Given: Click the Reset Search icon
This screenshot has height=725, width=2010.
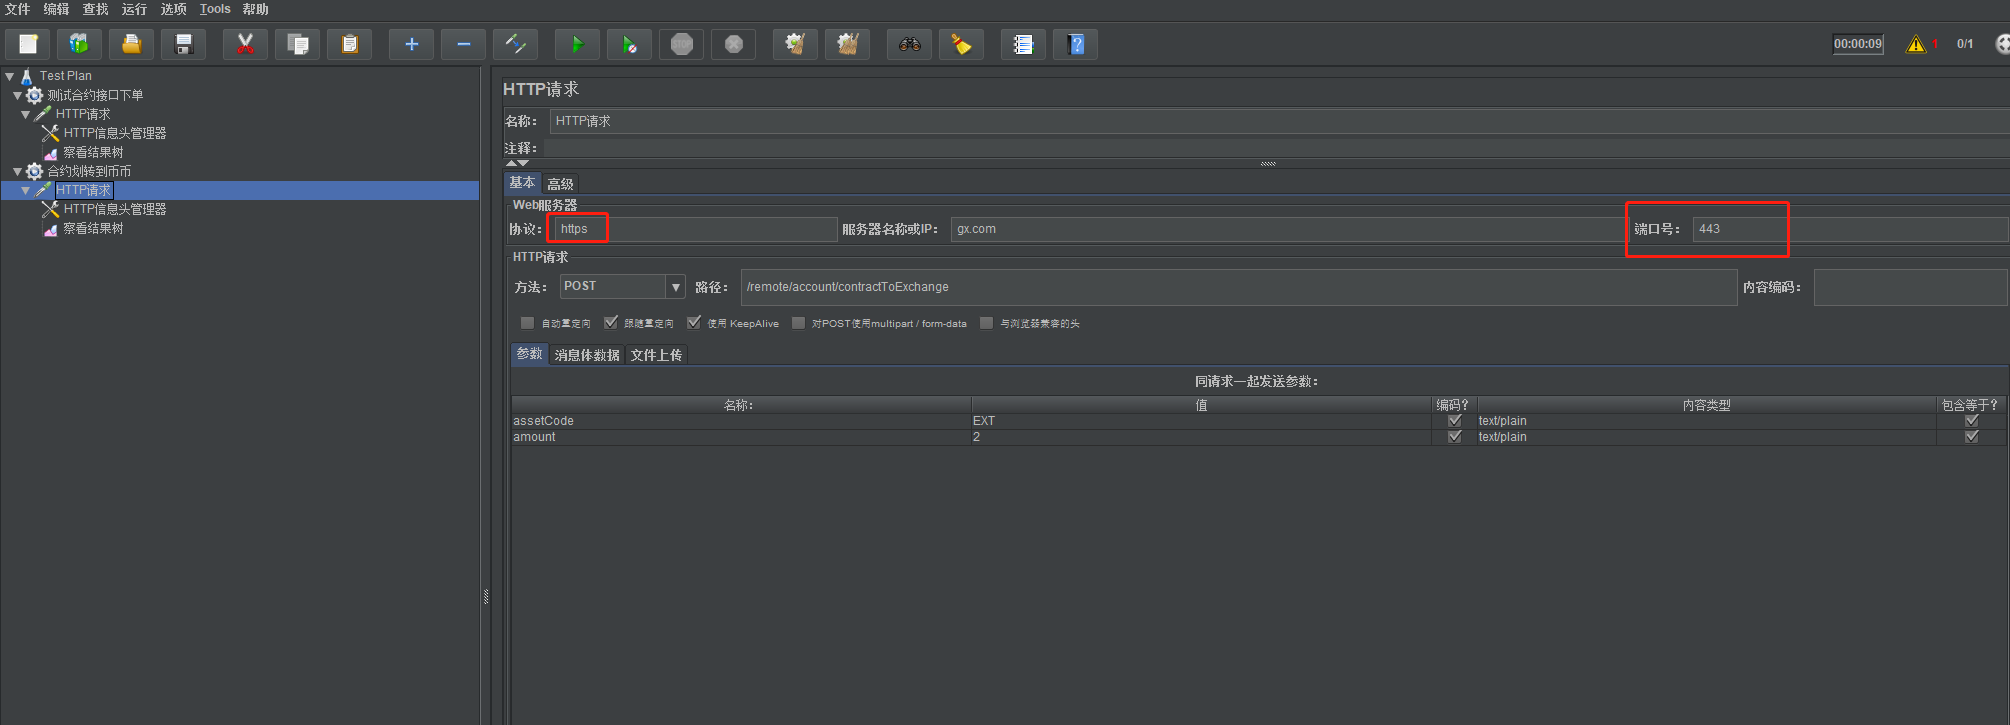Looking at the screenshot, I should [x=961, y=44].
